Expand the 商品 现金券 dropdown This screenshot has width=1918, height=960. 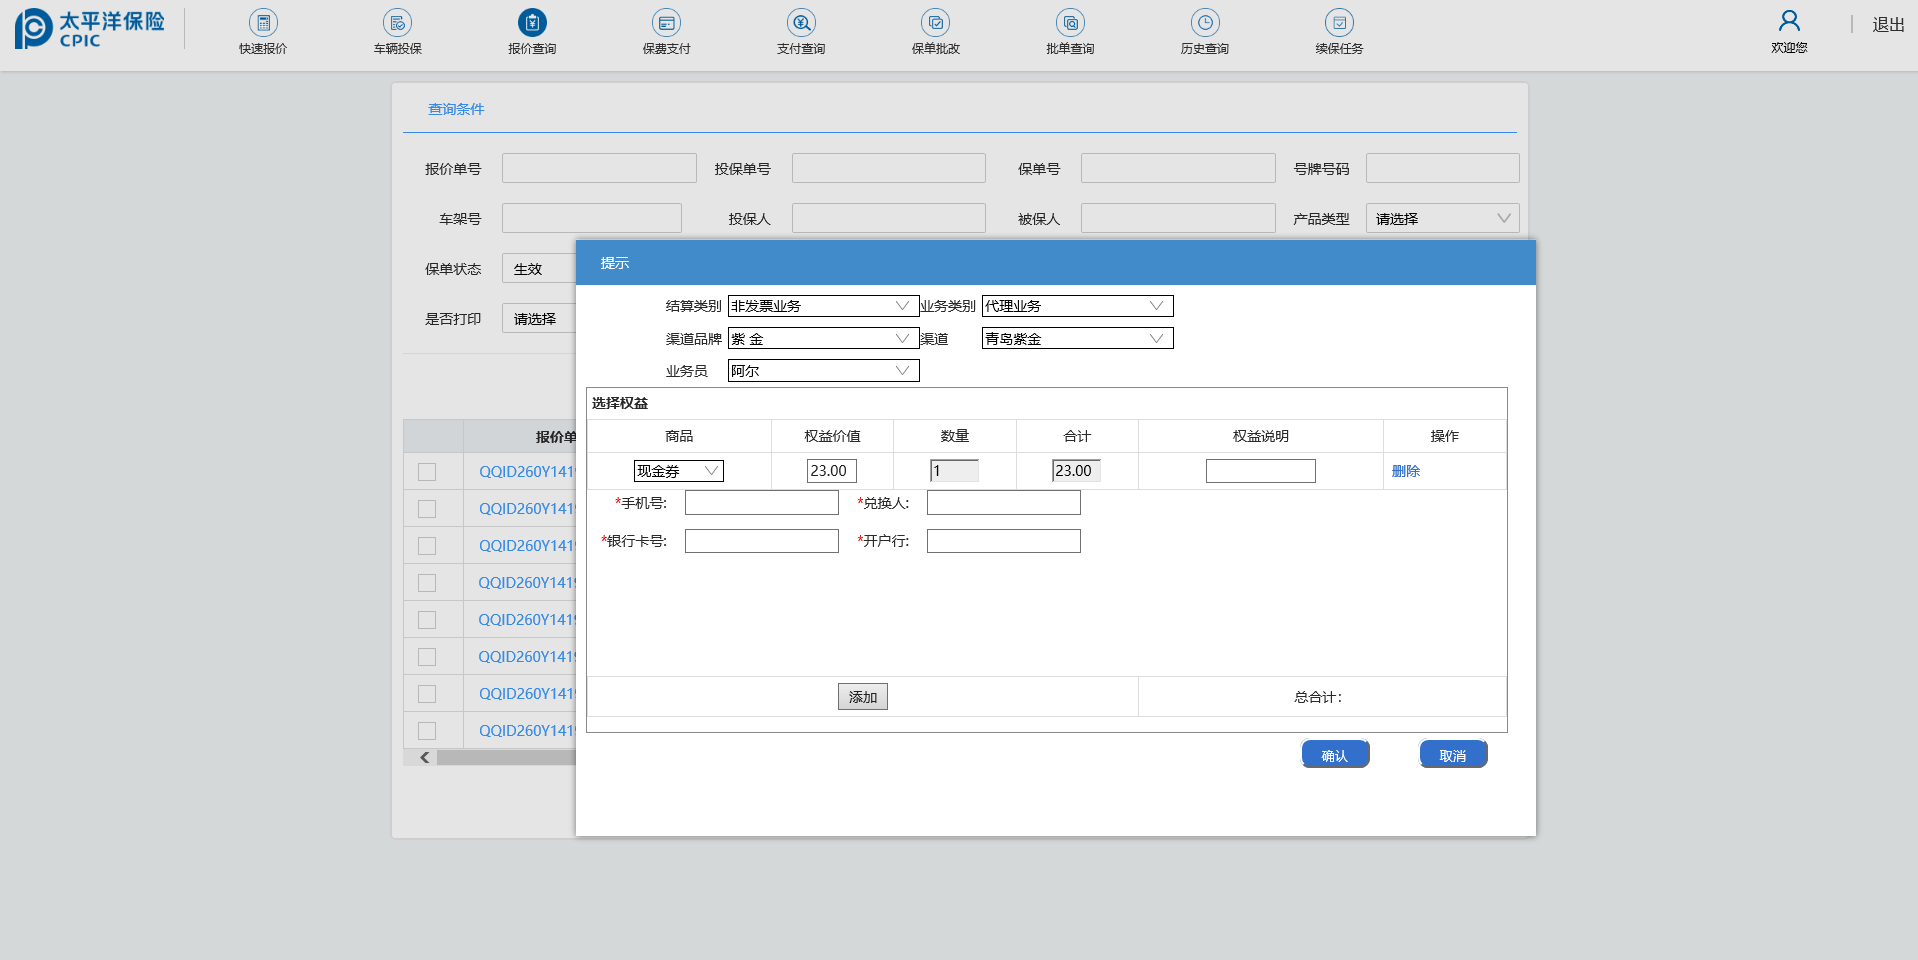[678, 471]
